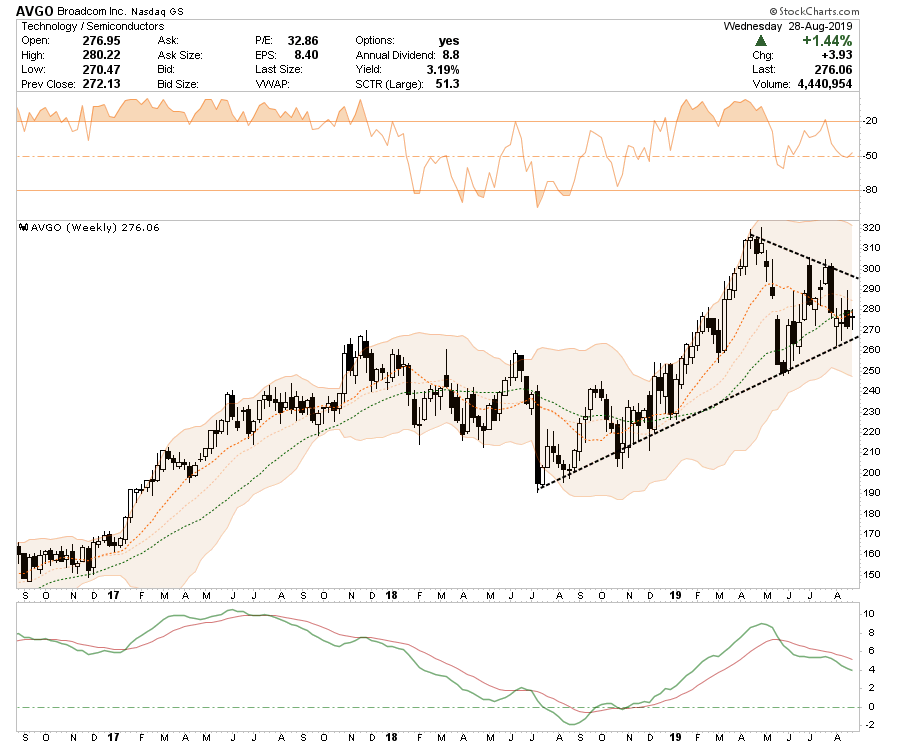Click the 320 price axis label
This screenshot has width=900, height=746.
[871, 228]
